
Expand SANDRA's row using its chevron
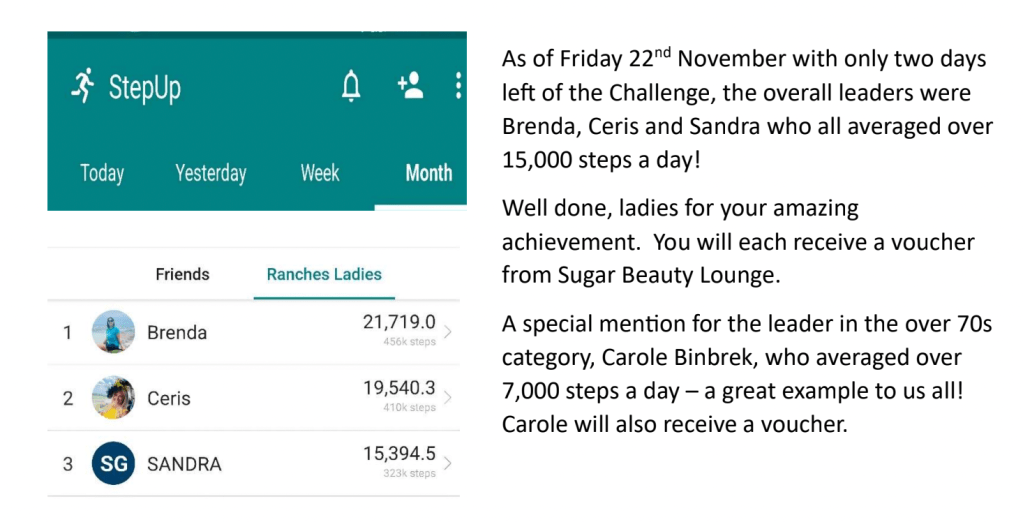pyautogui.click(x=447, y=464)
